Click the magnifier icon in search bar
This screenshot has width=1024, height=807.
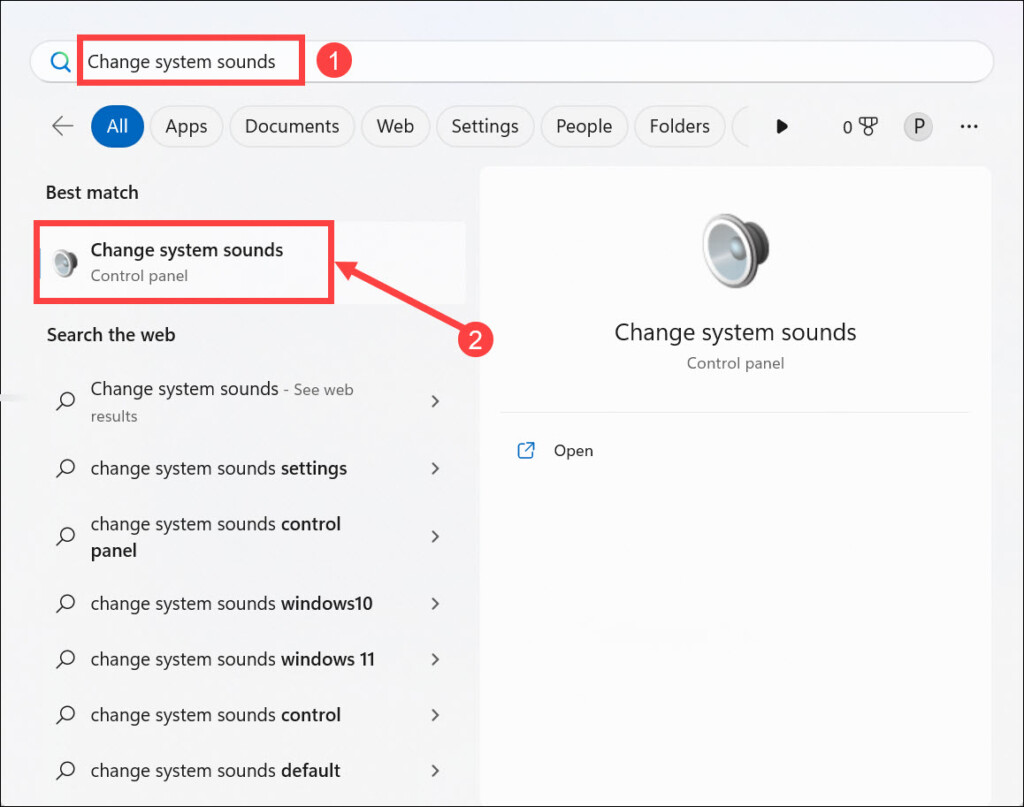pos(61,62)
